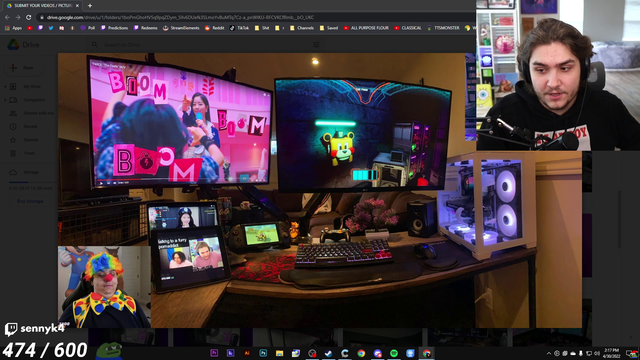Open the Twitter bookmark icon

[51, 28]
